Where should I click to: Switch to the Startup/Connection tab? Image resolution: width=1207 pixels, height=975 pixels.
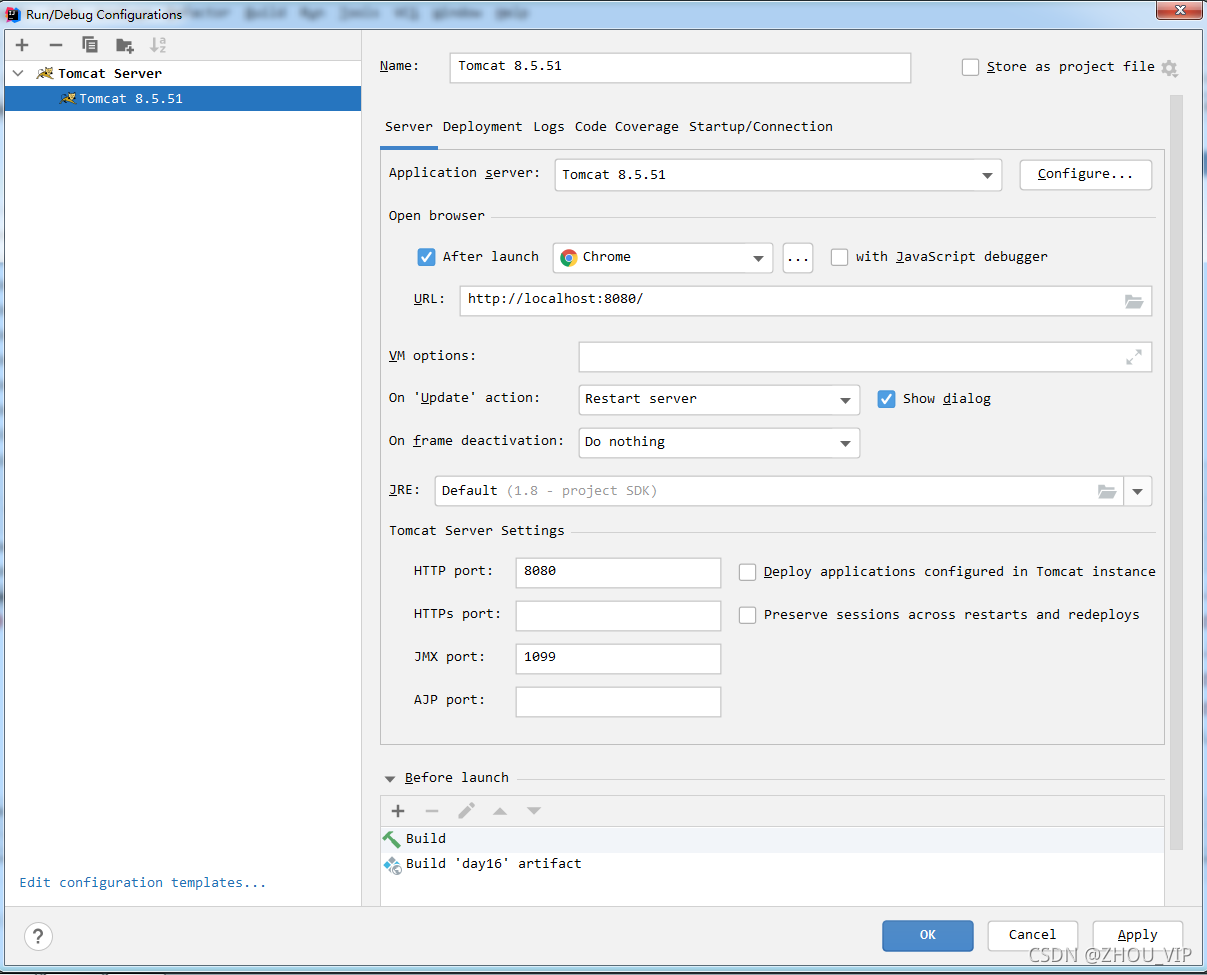click(761, 127)
